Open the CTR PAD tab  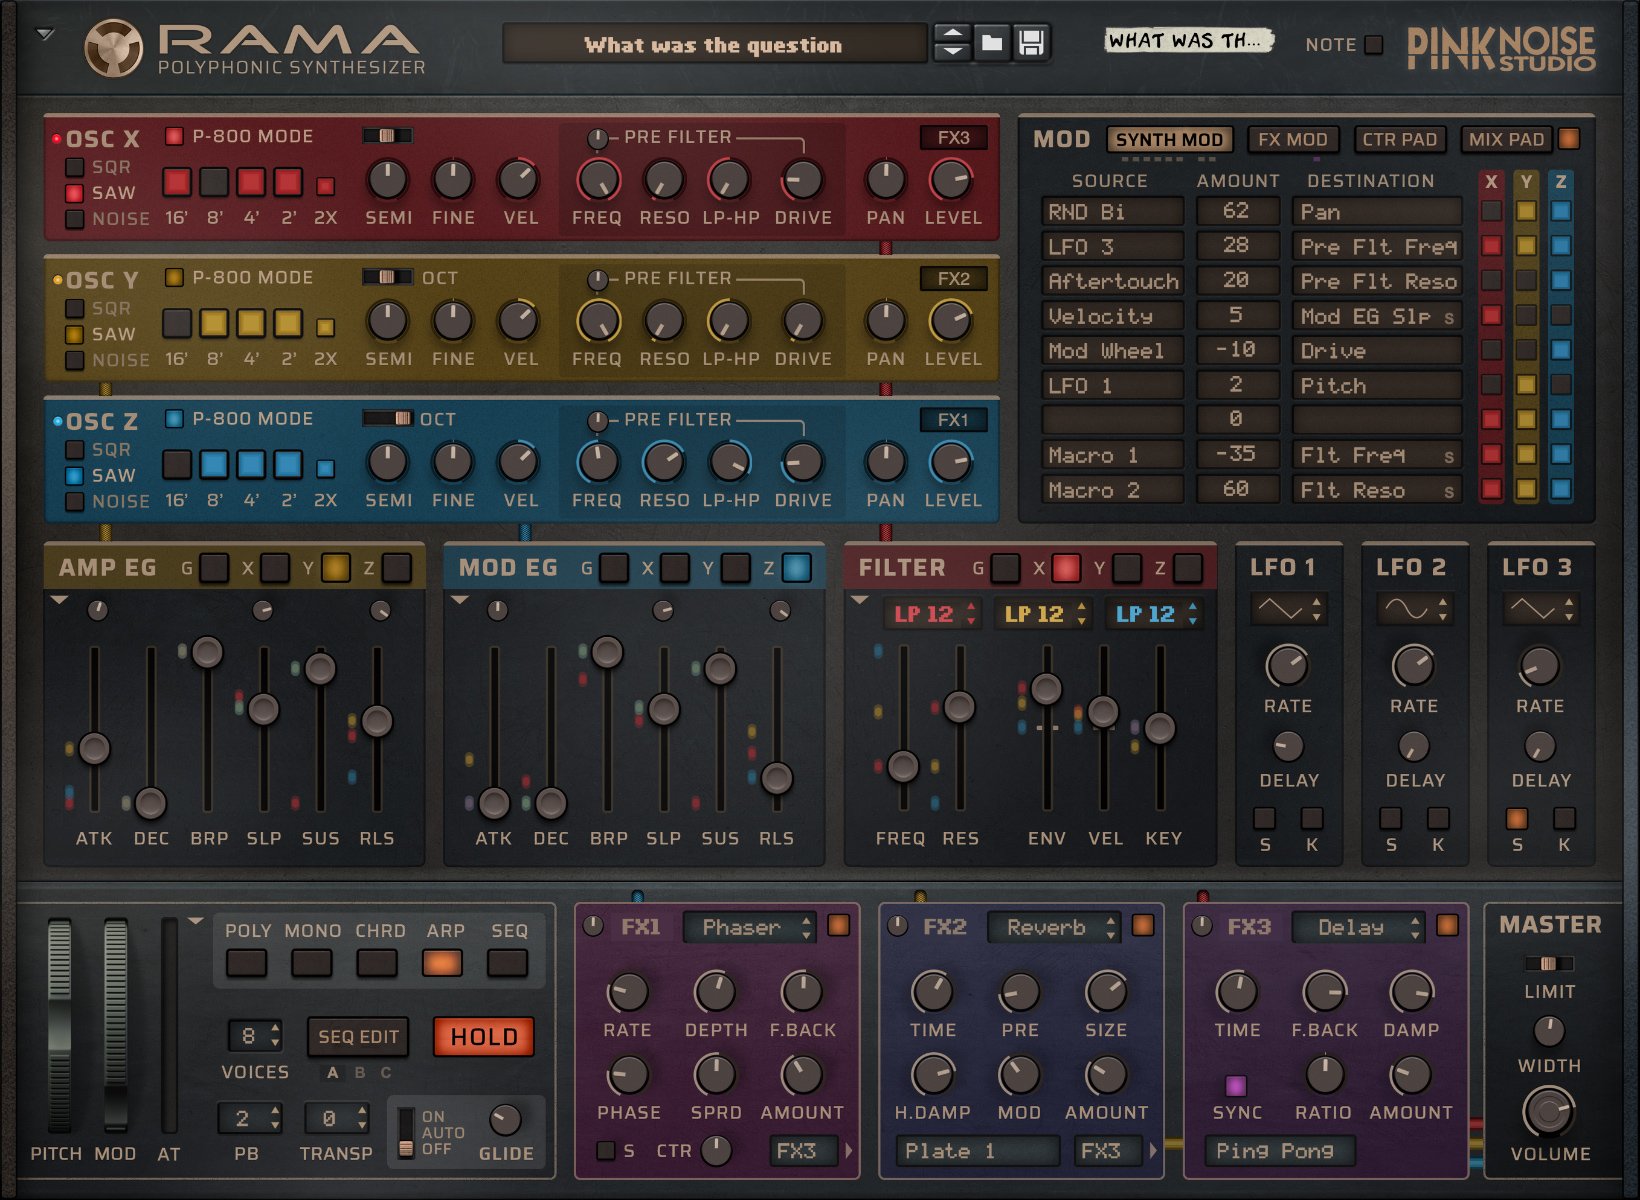coord(1400,139)
